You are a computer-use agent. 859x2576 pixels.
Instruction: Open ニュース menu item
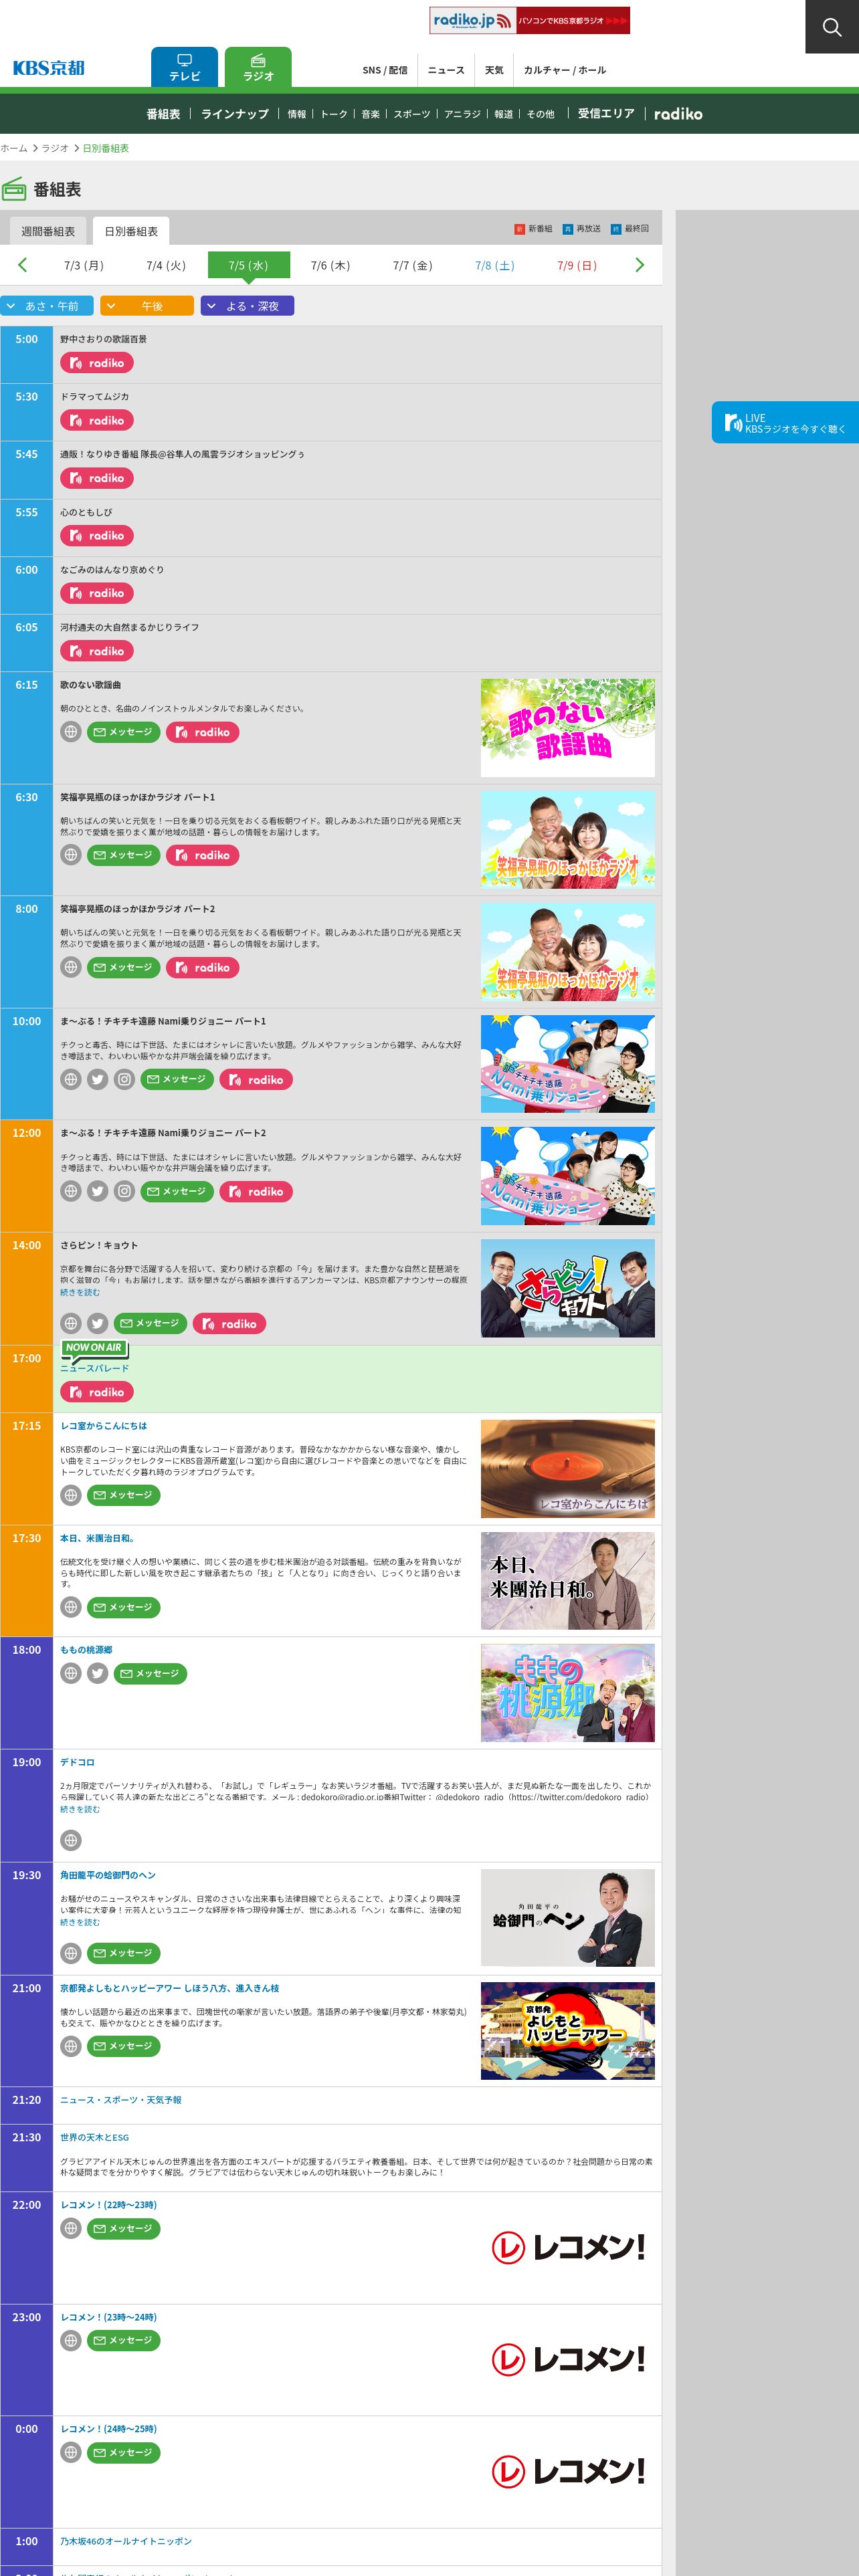[x=446, y=70]
